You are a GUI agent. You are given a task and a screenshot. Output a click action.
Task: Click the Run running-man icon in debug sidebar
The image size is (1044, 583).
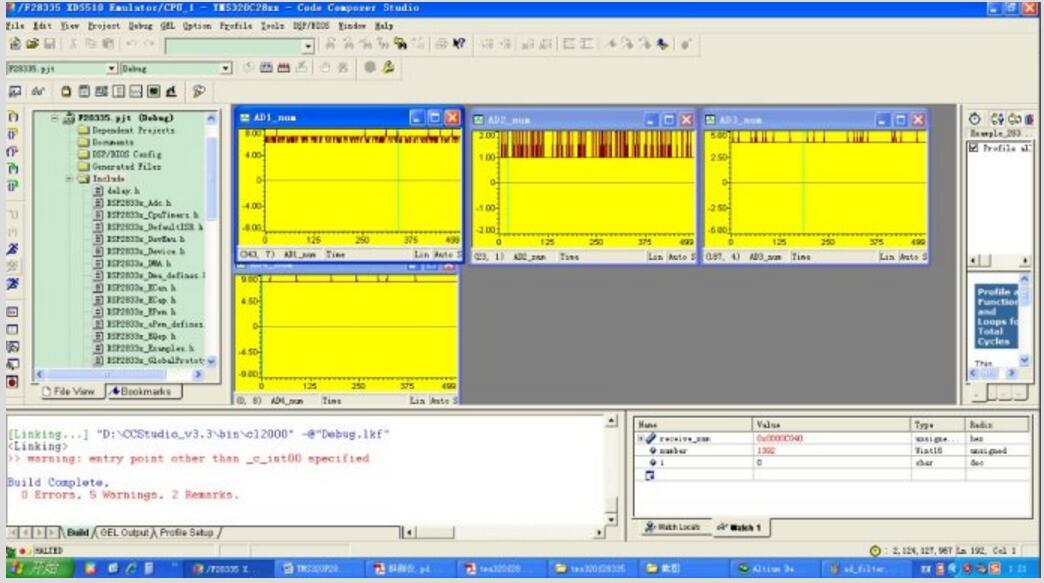(13, 249)
